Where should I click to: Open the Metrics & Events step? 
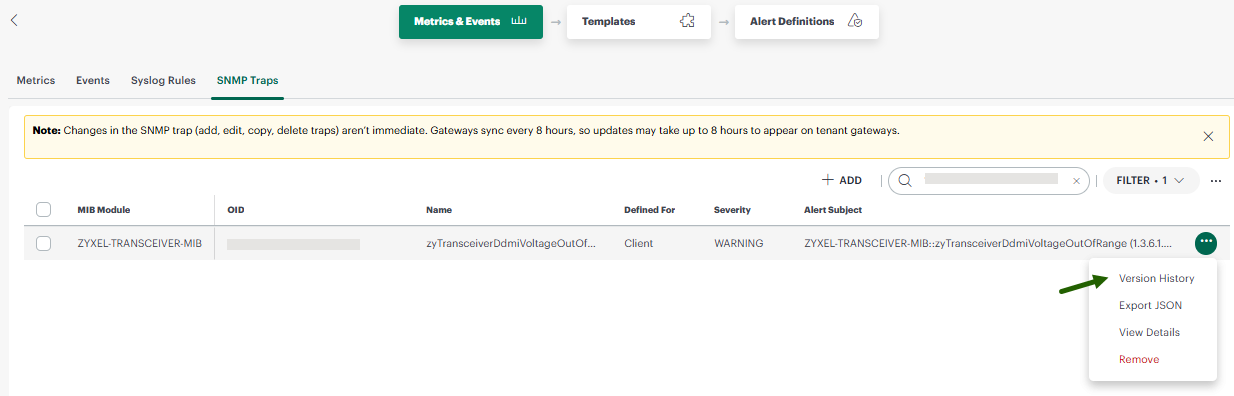click(x=471, y=22)
